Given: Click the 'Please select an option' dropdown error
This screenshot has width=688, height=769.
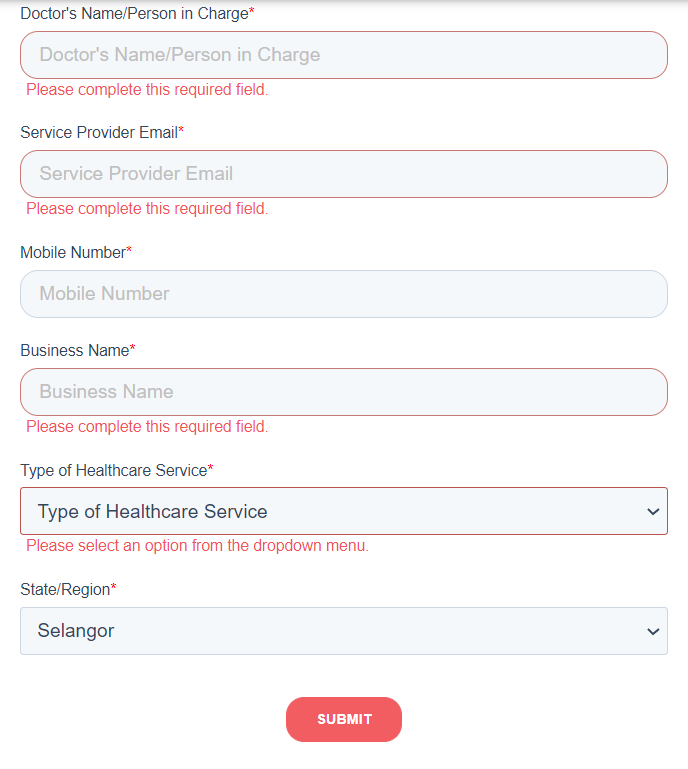Looking at the screenshot, I should tap(198, 546).
